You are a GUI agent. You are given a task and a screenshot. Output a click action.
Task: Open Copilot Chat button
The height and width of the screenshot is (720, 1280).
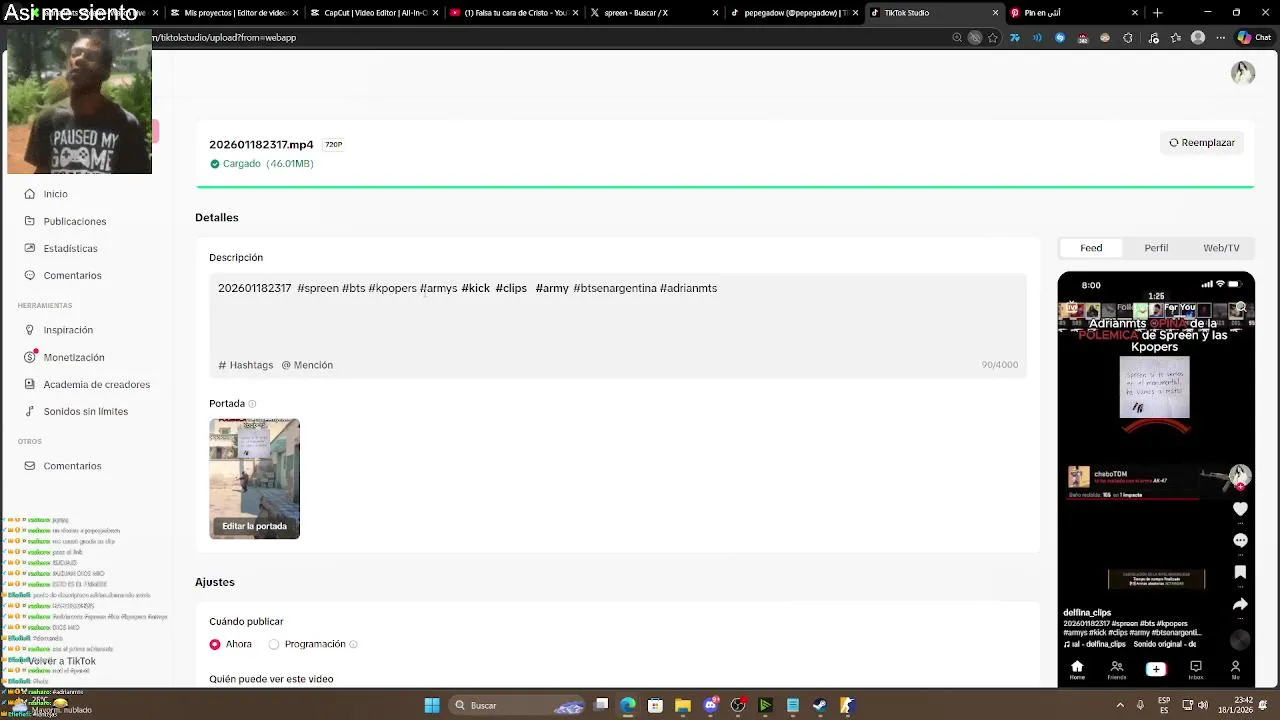click(1253, 38)
